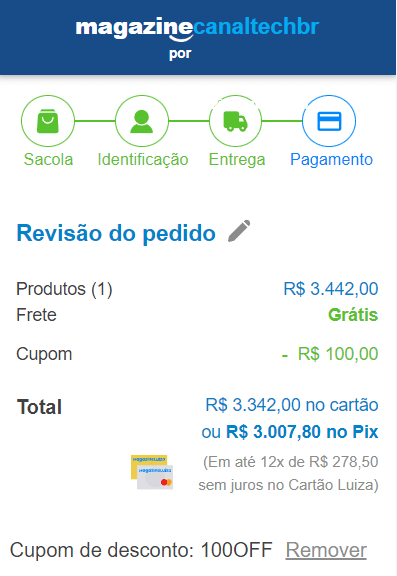Image resolution: width=397 pixels, height=576 pixels.
Task: Go to the Sacola step label
Action: (48, 159)
